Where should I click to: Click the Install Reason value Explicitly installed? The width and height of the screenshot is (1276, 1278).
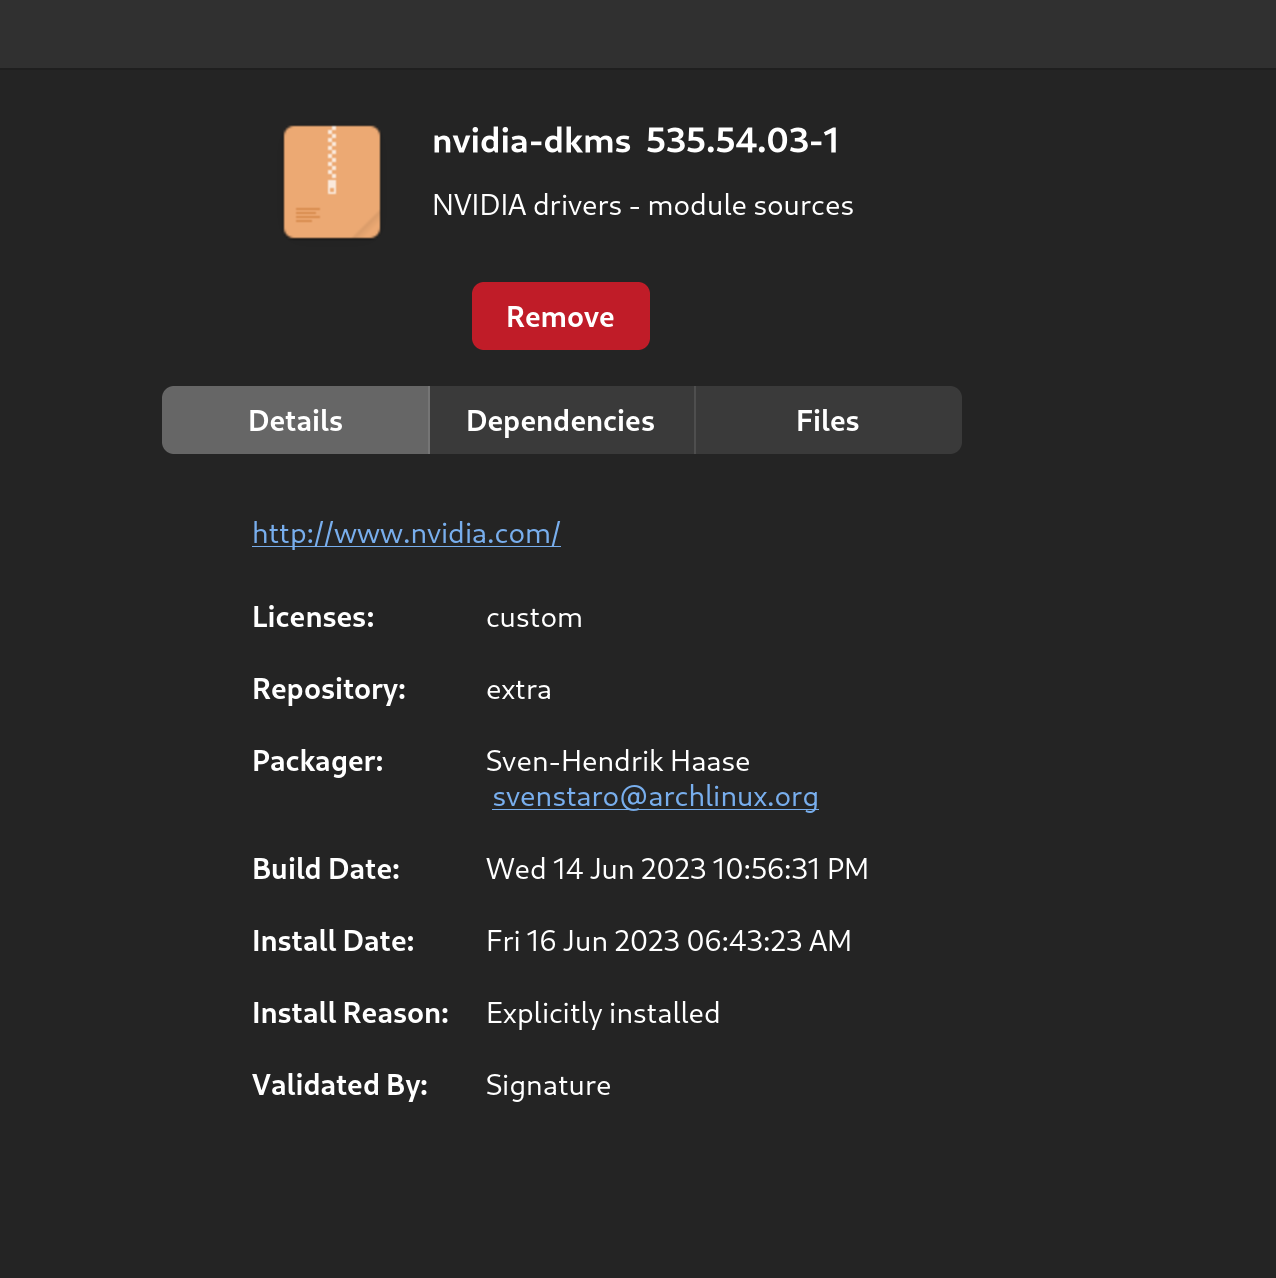(x=603, y=1013)
